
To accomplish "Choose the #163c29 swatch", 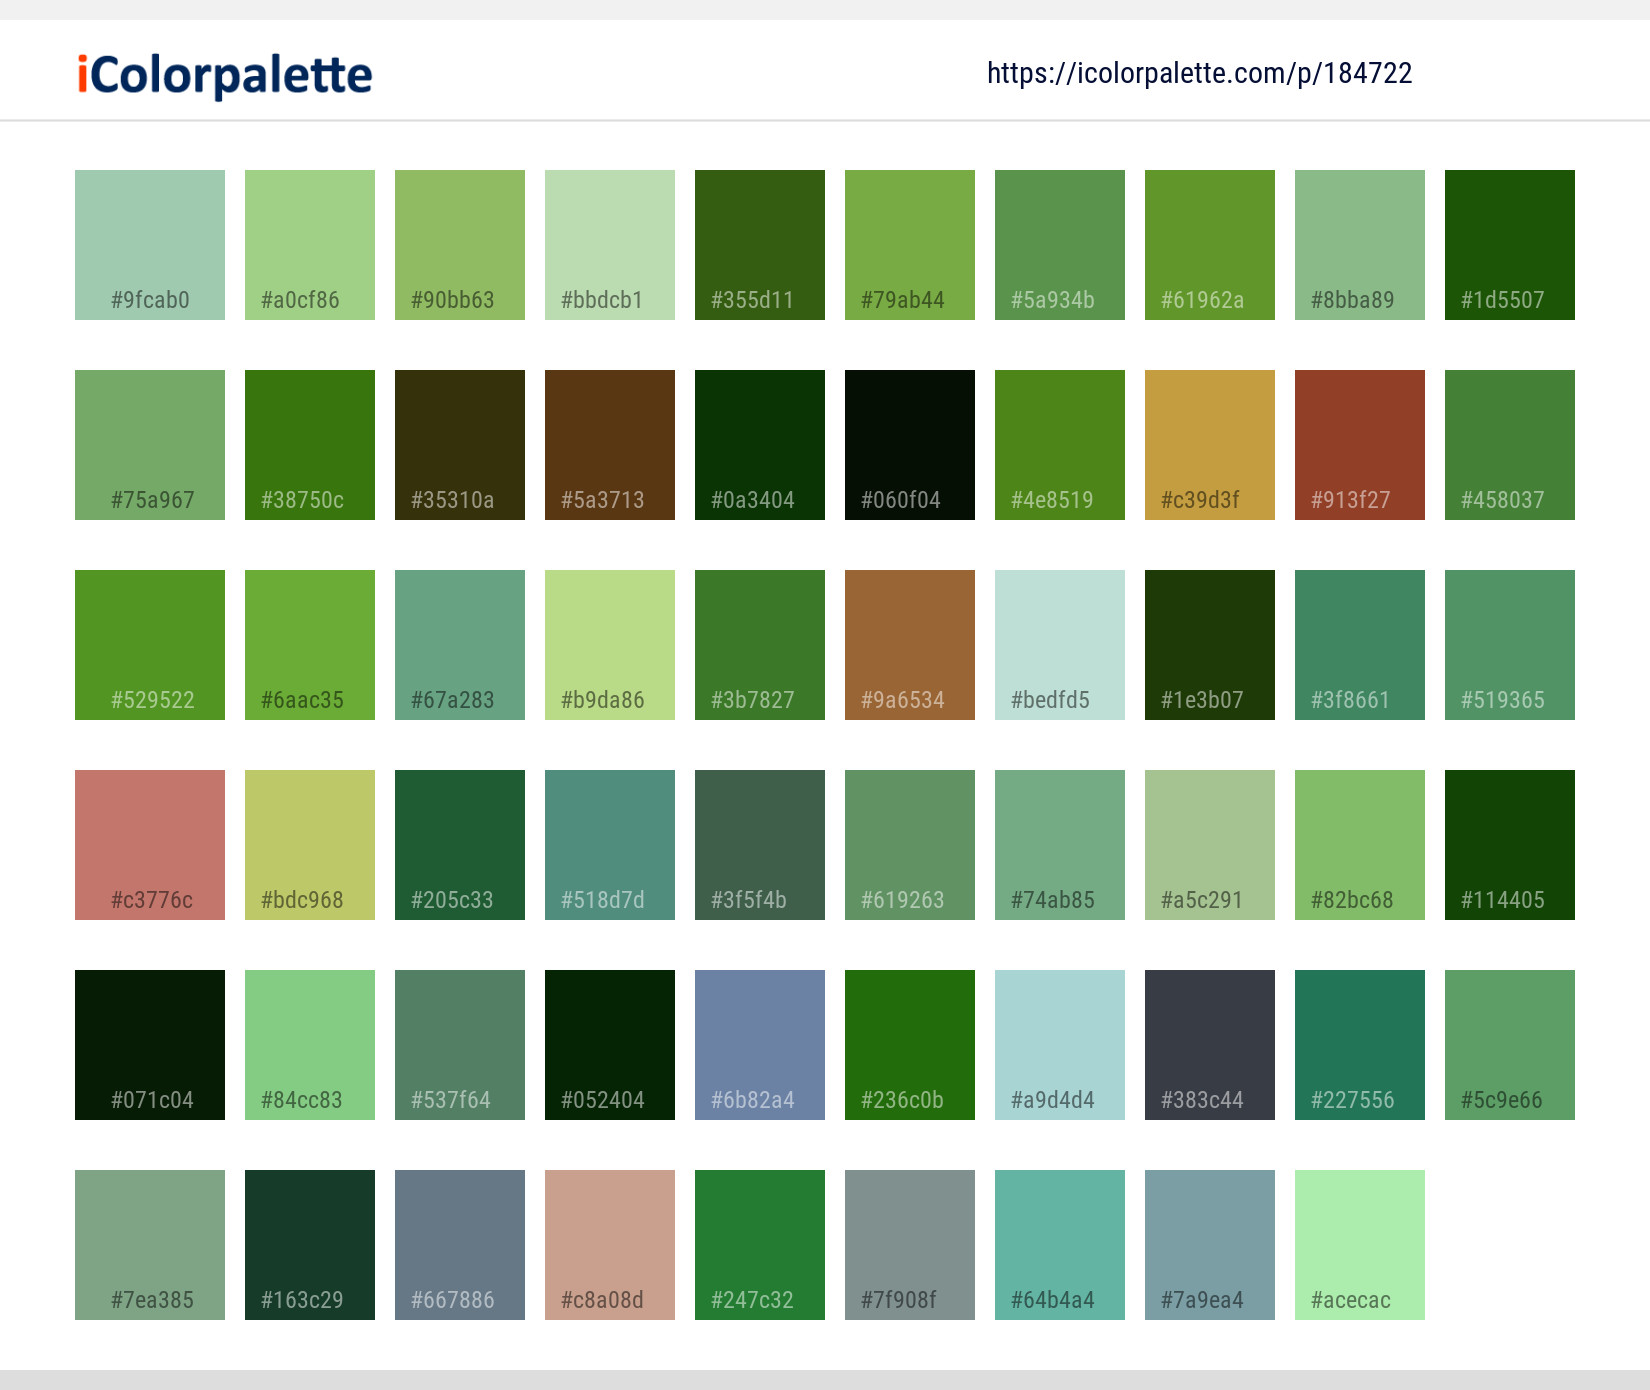I will pyautogui.click(x=310, y=1245).
